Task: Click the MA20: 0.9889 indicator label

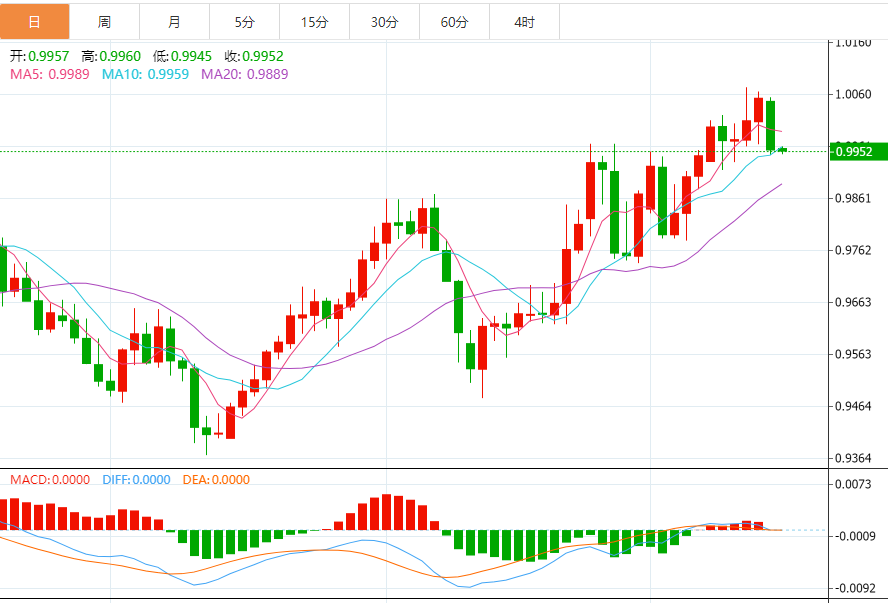Action: point(245,74)
